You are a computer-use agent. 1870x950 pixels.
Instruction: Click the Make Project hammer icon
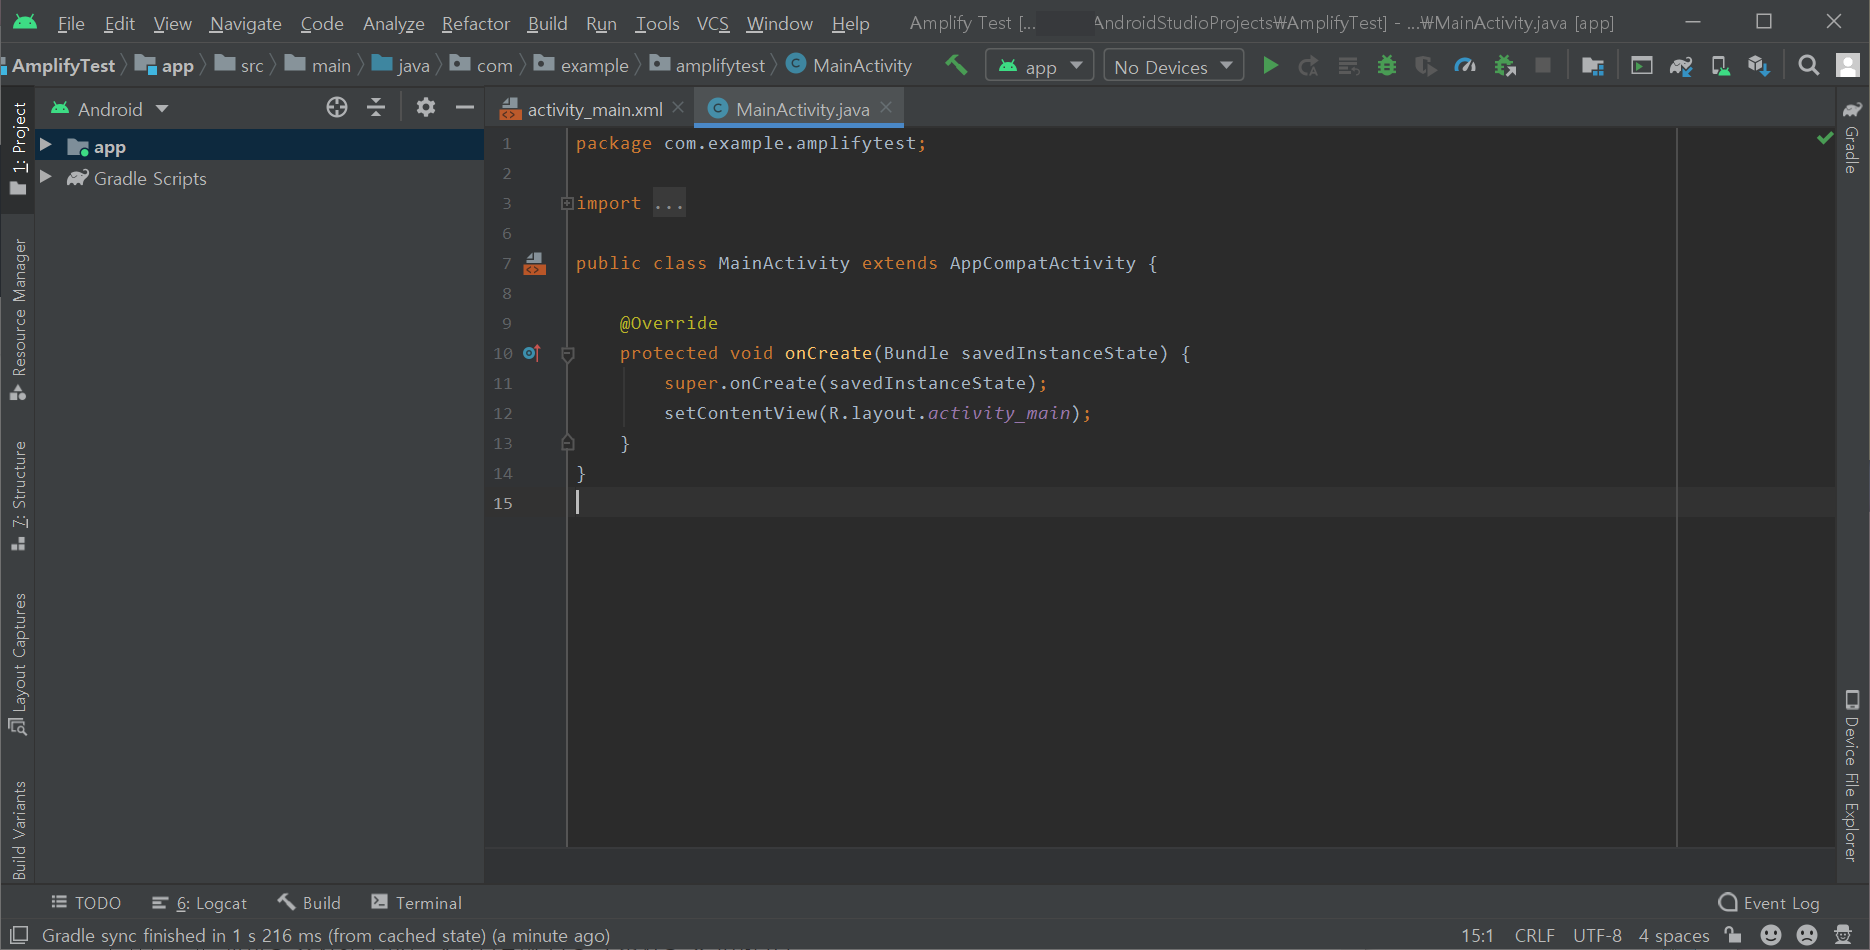click(x=956, y=66)
